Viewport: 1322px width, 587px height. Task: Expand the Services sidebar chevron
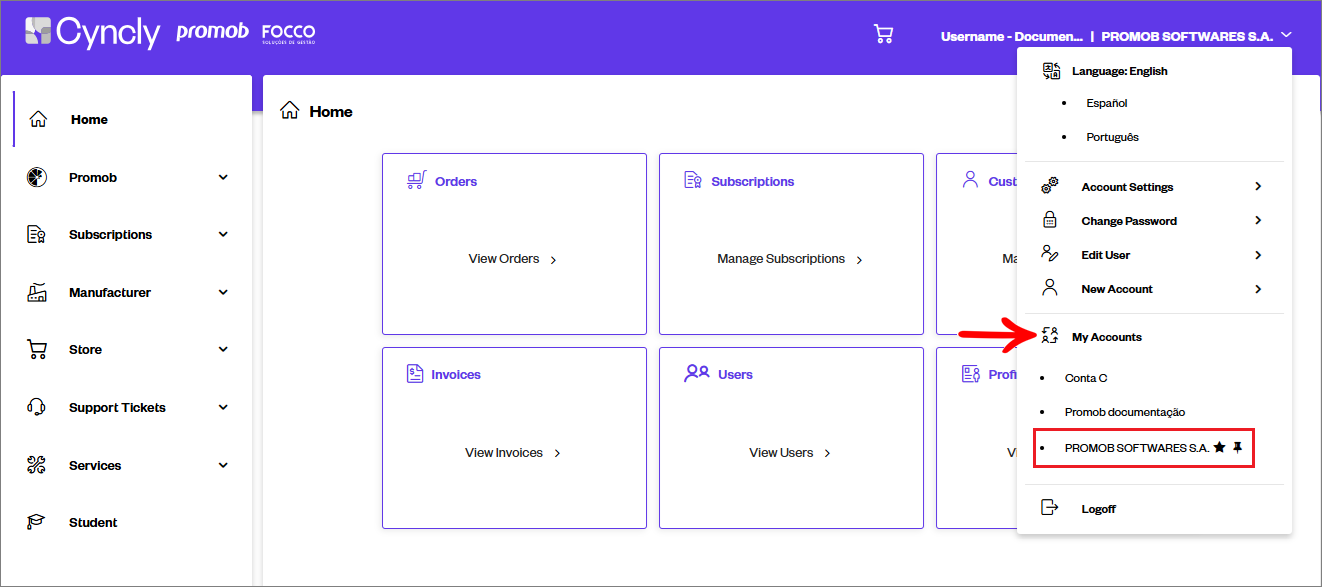223,465
